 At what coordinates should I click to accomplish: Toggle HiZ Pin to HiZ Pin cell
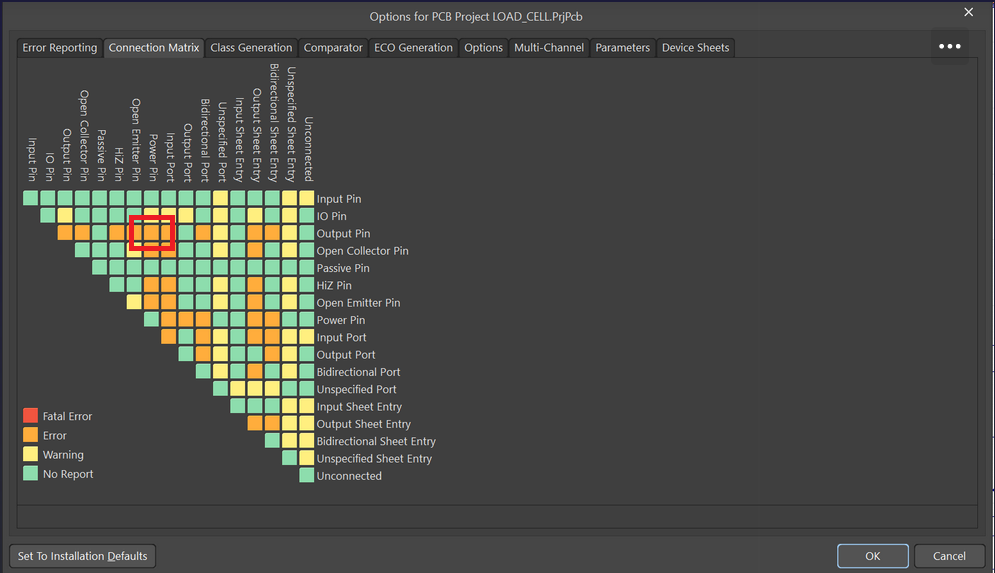[x=117, y=285]
